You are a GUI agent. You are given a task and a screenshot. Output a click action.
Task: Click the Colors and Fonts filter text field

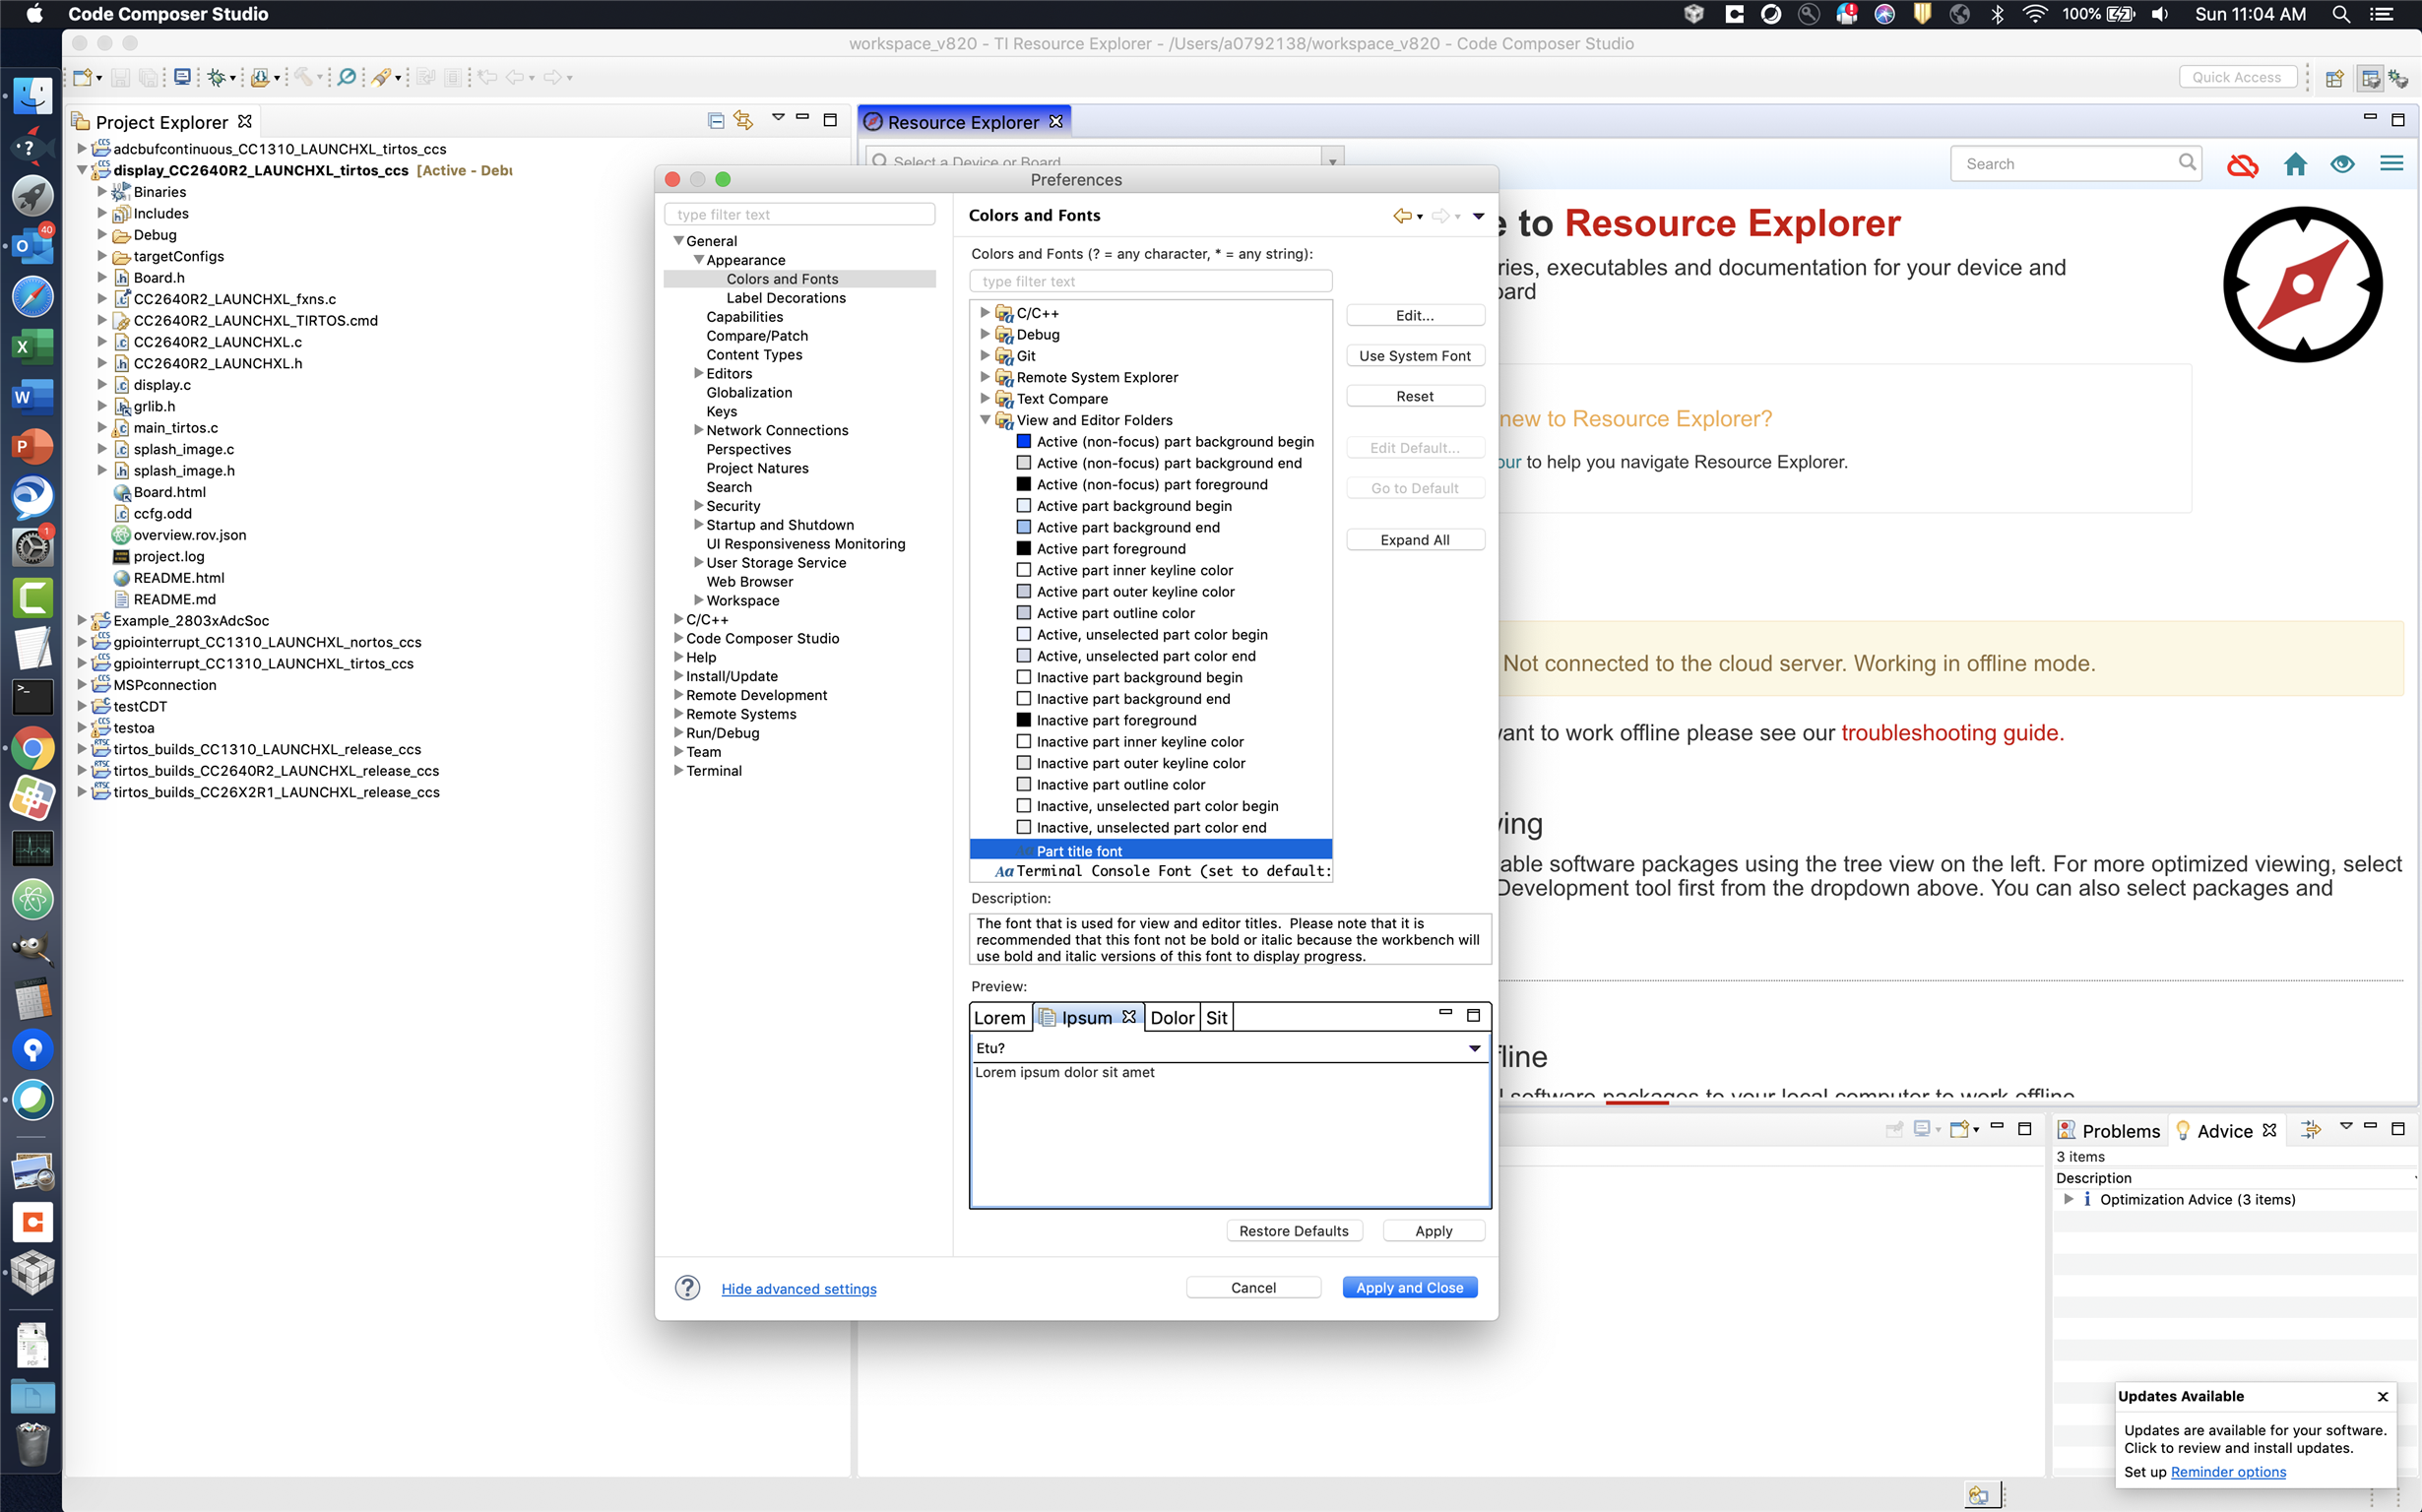[x=1150, y=282]
